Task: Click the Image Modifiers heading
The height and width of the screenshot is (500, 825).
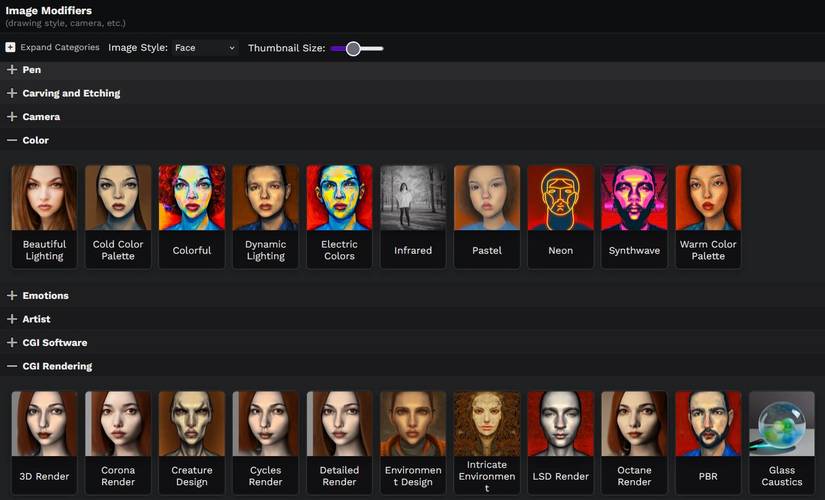Action: (48, 11)
